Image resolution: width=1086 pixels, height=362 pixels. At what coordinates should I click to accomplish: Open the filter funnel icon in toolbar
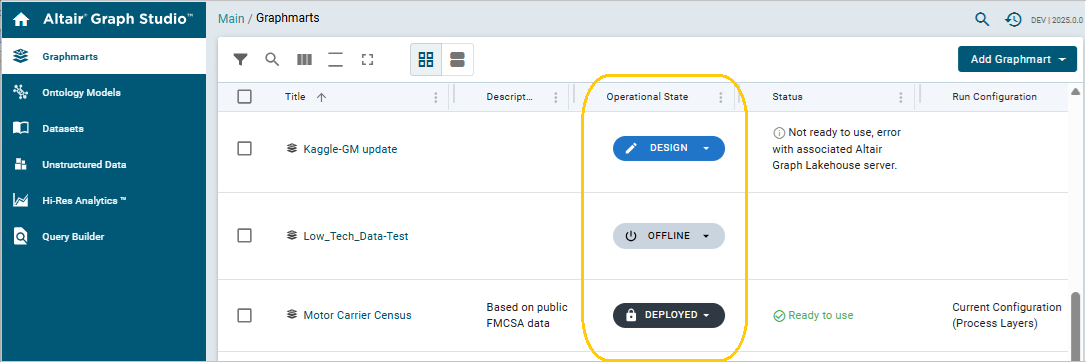[x=240, y=60]
